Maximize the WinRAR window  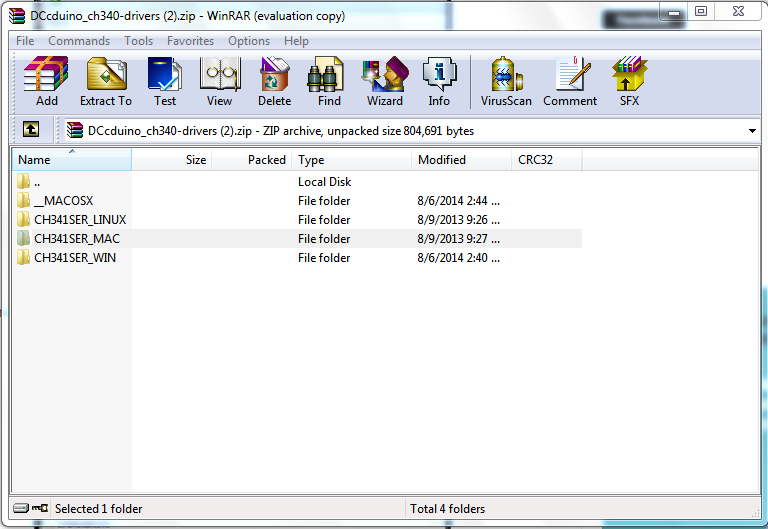701,11
